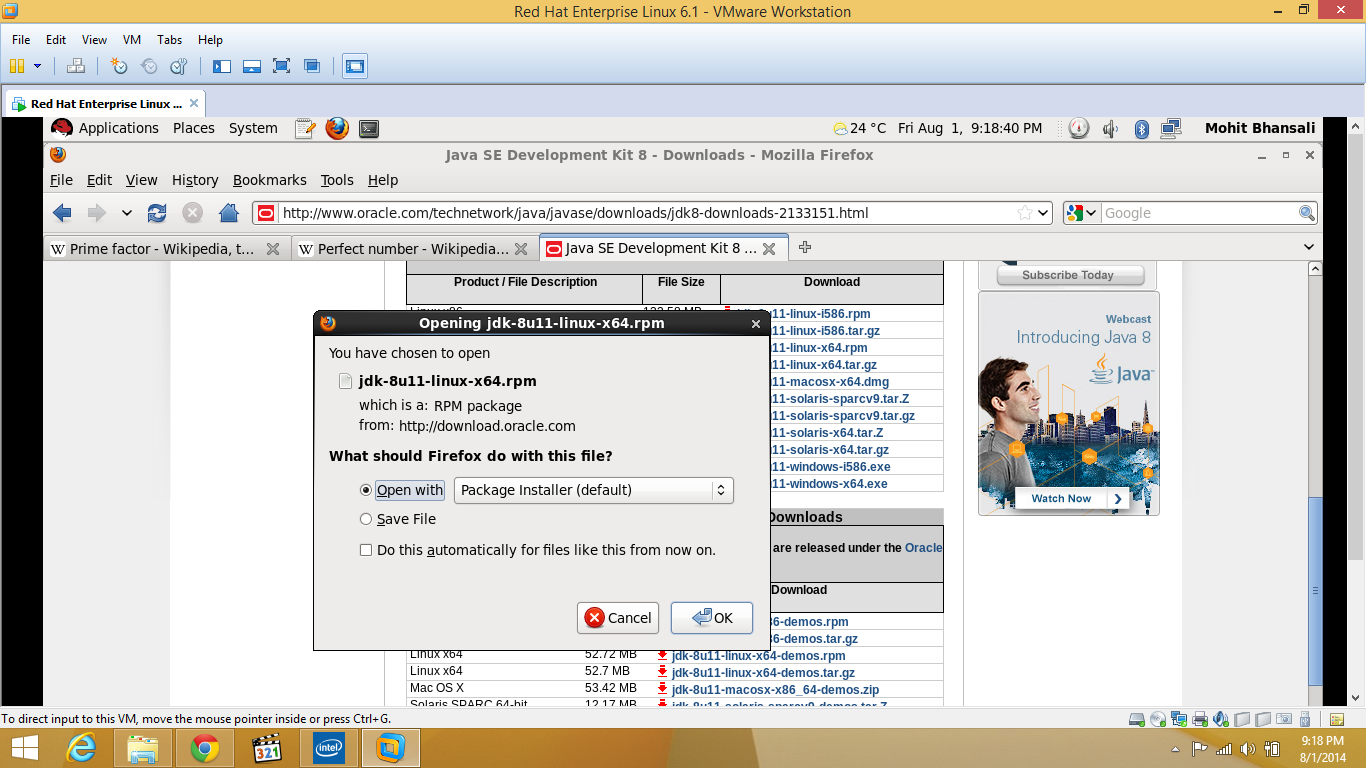1366x768 pixels.
Task: Open the Firefox History menu
Action: coord(195,180)
